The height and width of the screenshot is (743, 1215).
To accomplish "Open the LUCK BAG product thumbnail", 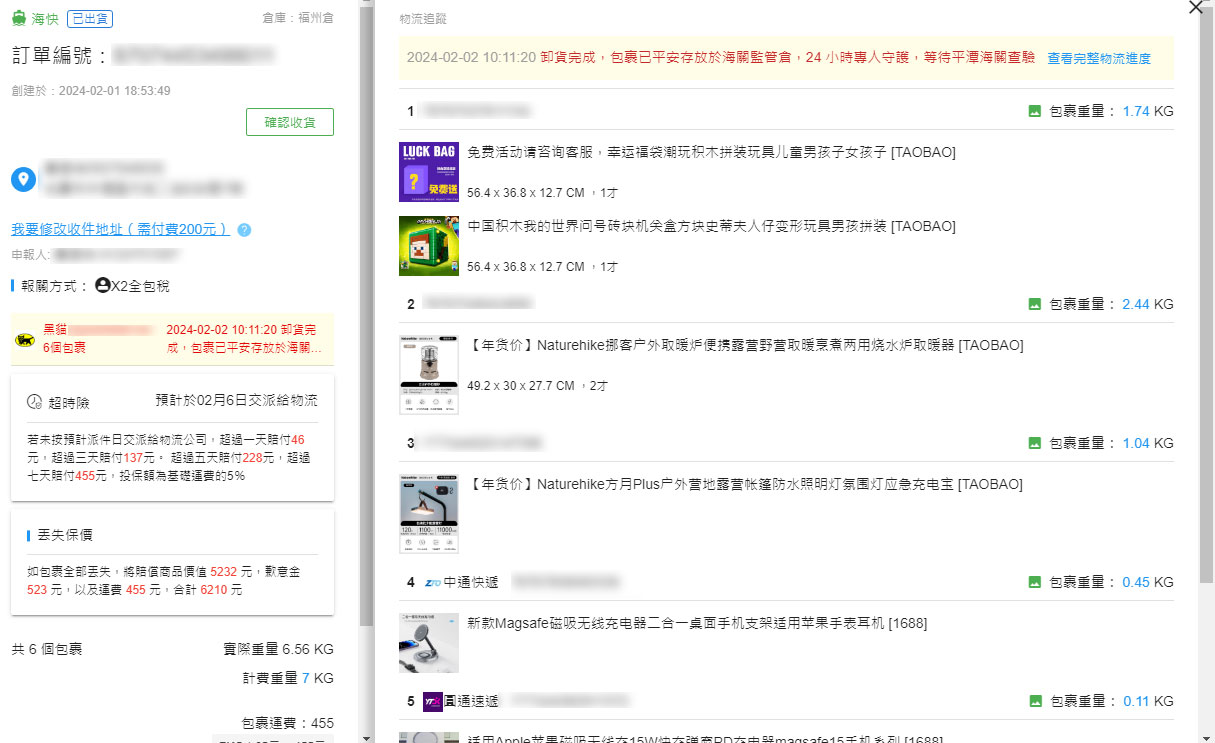I will [428, 171].
